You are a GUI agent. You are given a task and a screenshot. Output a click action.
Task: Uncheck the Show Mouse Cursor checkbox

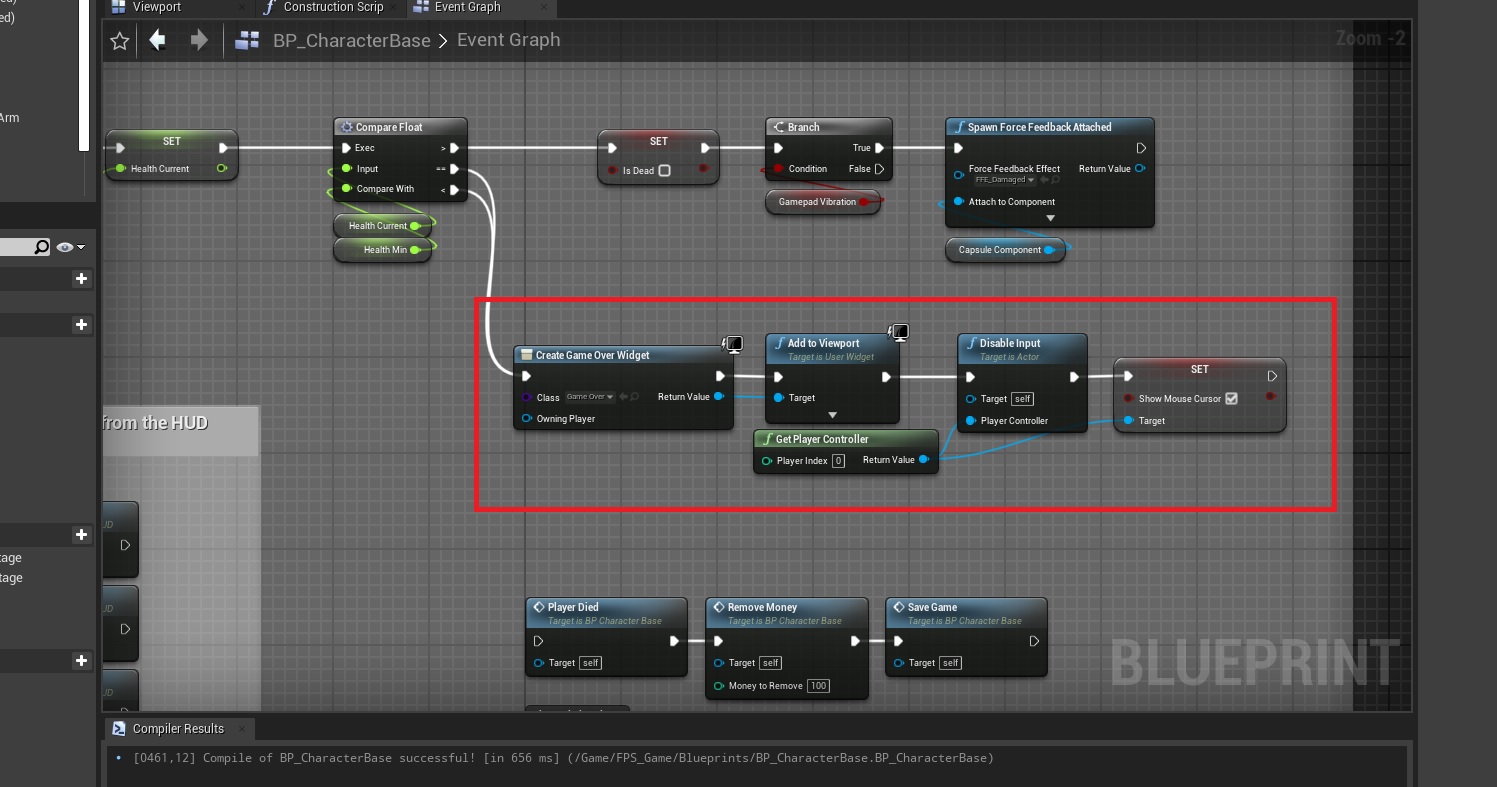point(1231,398)
